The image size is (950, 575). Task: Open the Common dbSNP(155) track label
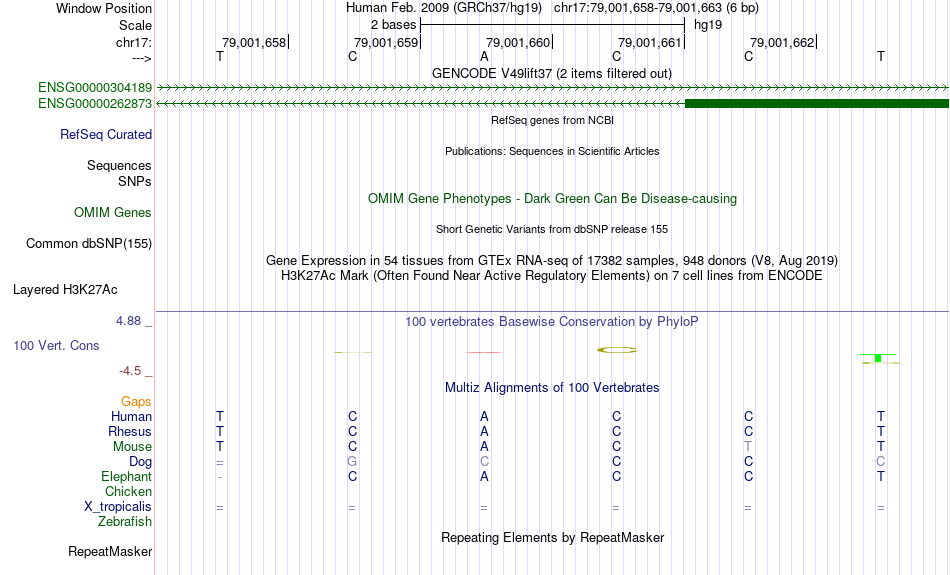89,244
